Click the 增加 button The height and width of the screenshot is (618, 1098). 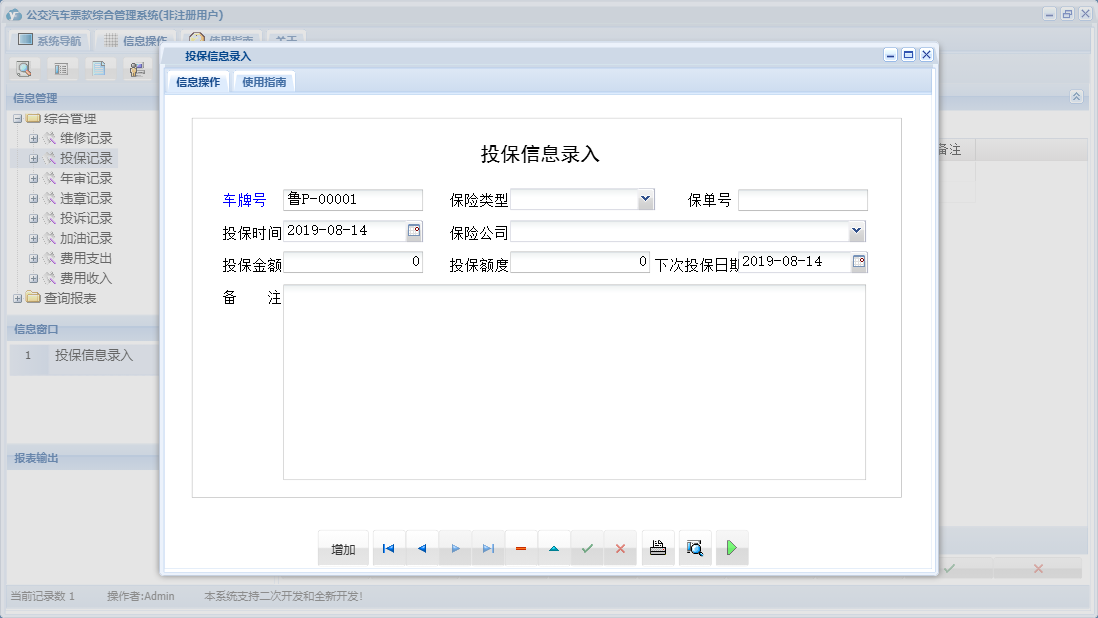pyautogui.click(x=343, y=547)
